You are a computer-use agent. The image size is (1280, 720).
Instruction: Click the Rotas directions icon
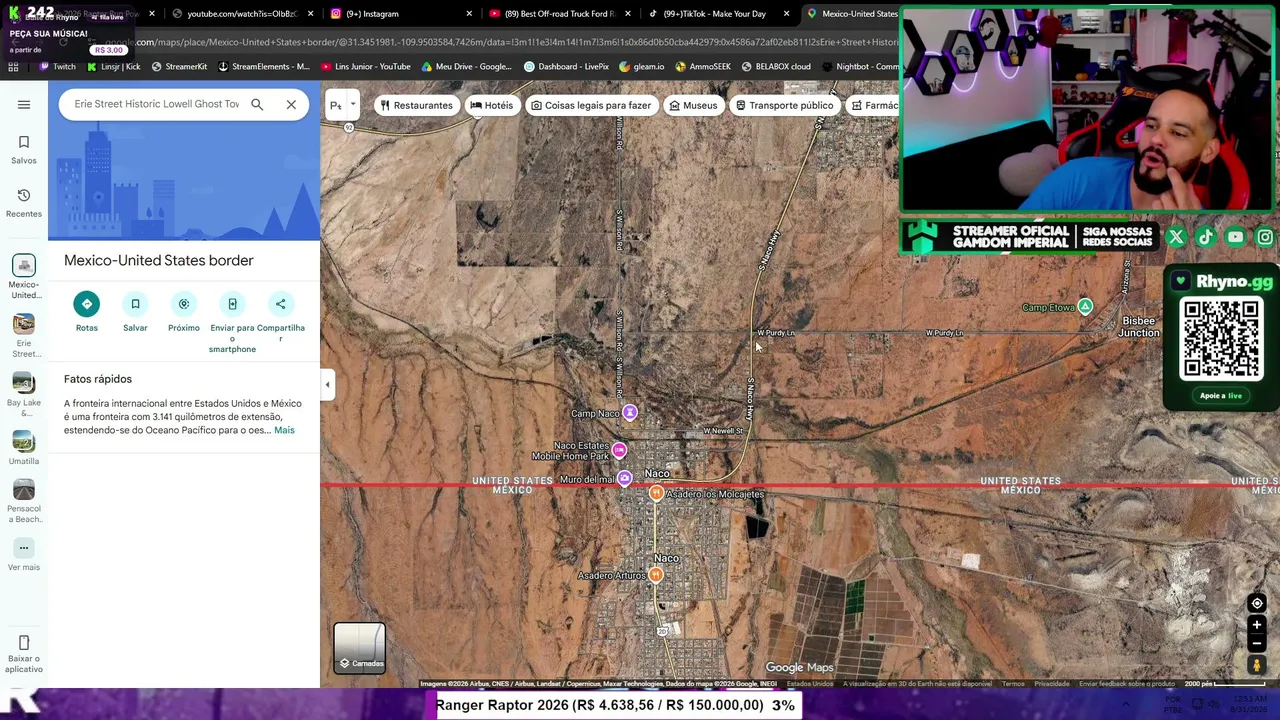click(87, 304)
